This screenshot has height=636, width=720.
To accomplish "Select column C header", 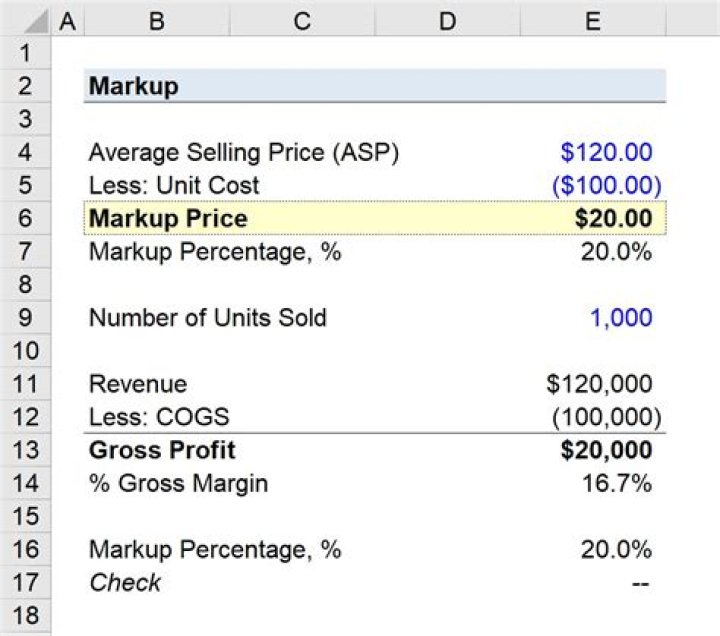I will [x=302, y=21].
